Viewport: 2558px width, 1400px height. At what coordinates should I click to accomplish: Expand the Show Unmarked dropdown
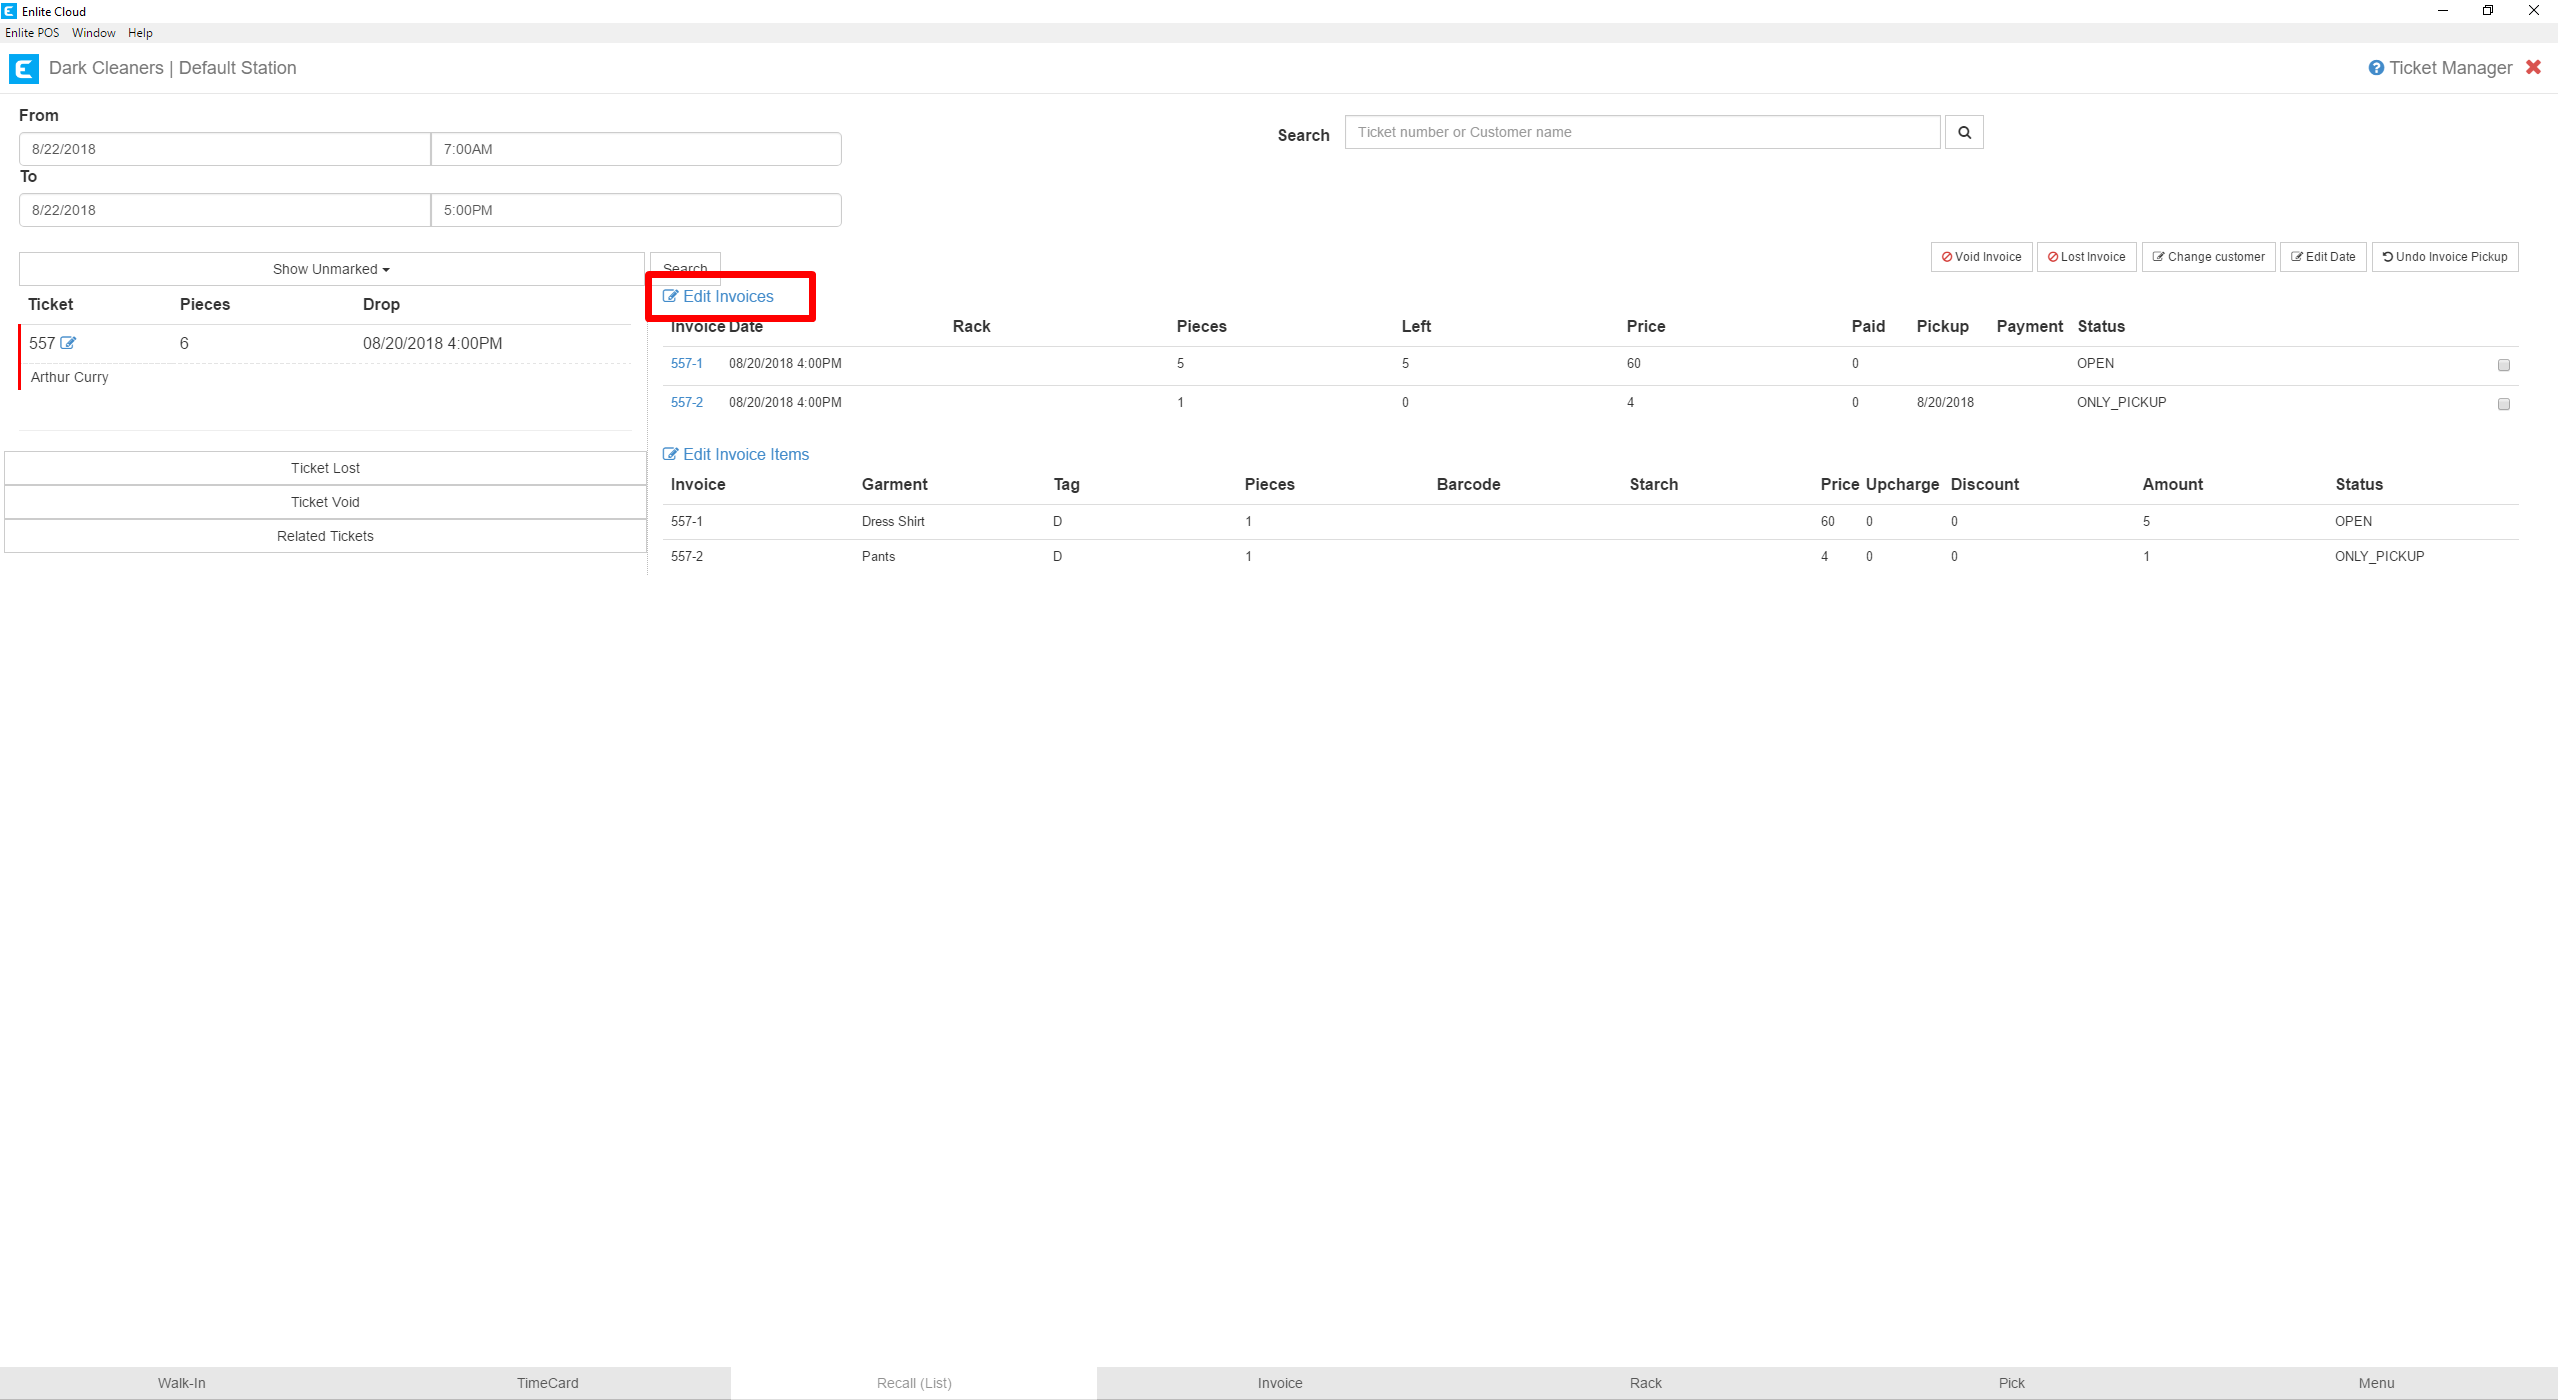point(331,269)
